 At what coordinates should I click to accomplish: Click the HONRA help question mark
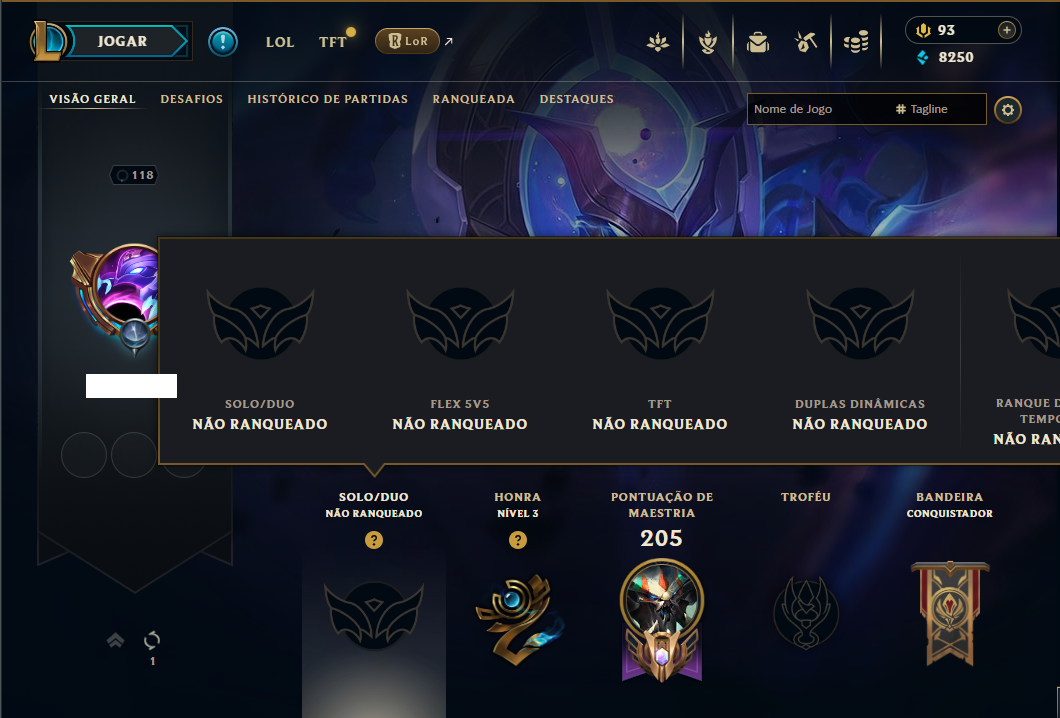click(x=518, y=540)
